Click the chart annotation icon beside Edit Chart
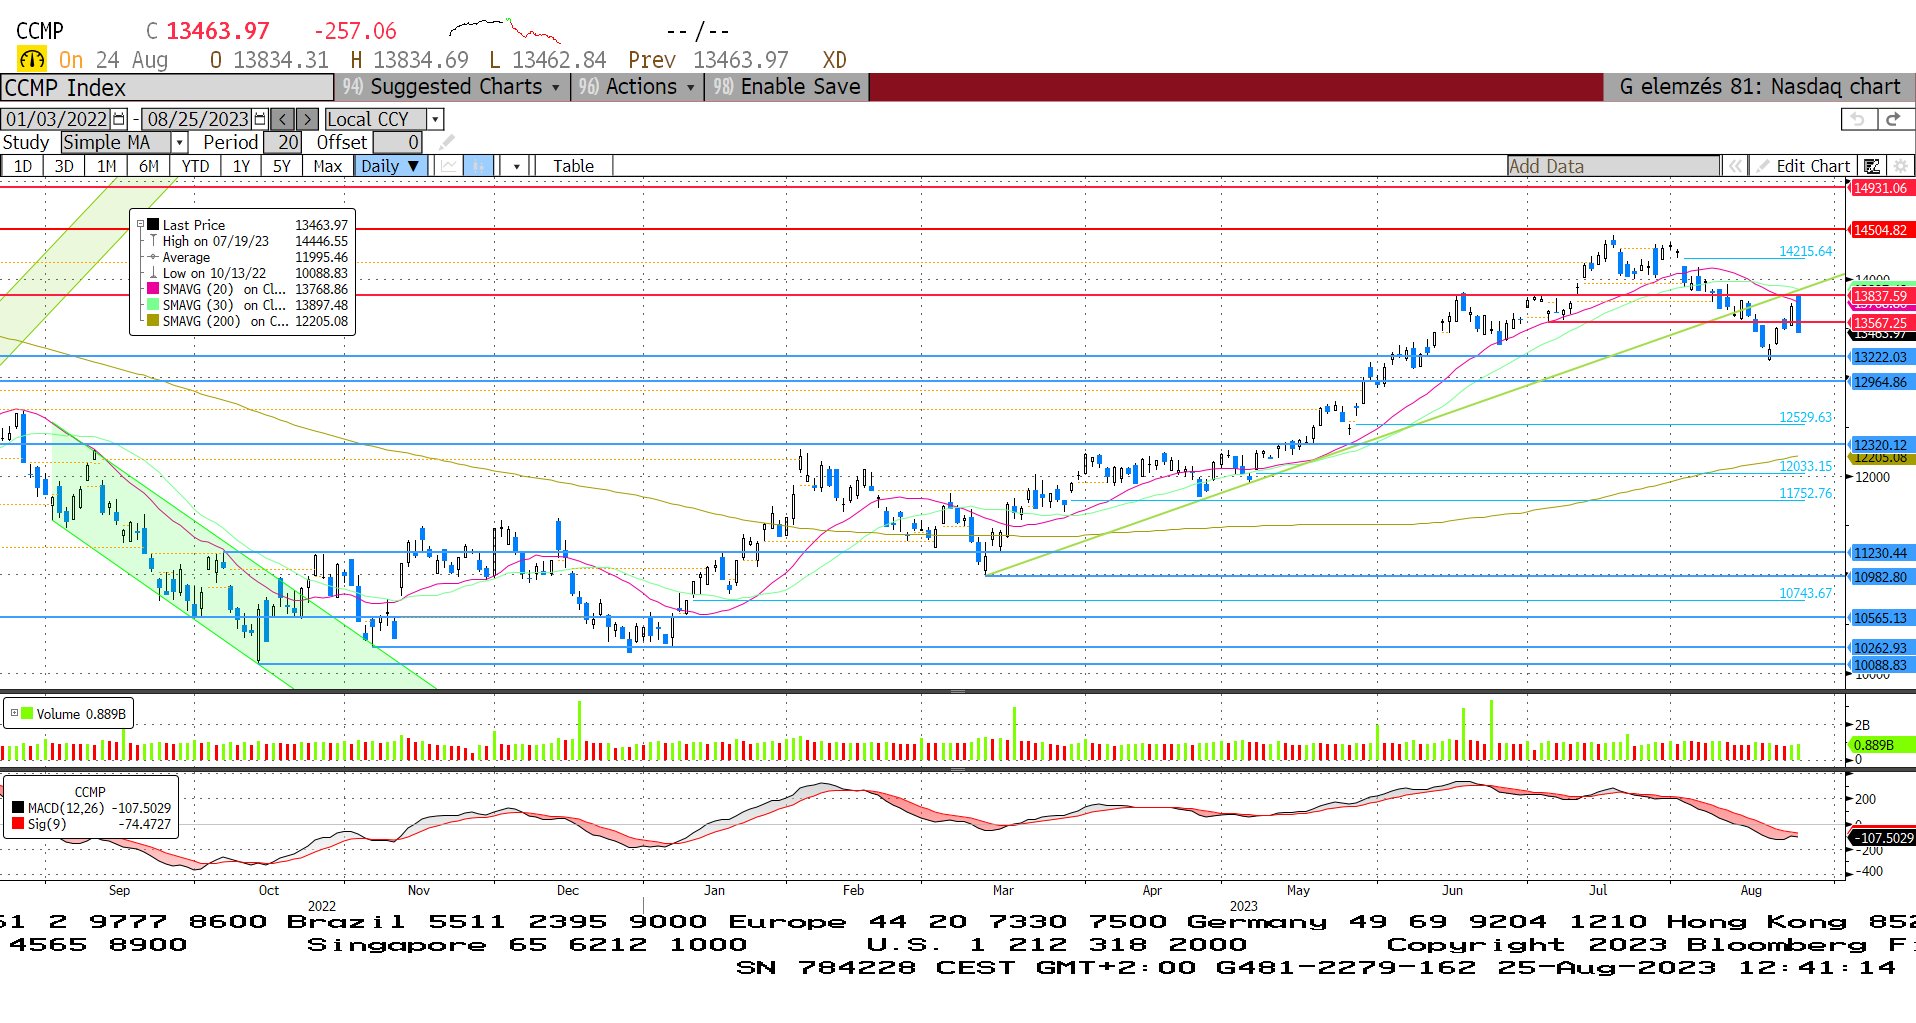This screenshot has height=1023, width=1916. click(x=1873, y=166)
